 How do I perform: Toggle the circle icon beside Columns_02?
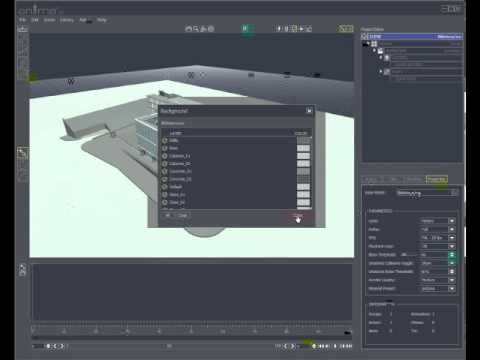165,164
